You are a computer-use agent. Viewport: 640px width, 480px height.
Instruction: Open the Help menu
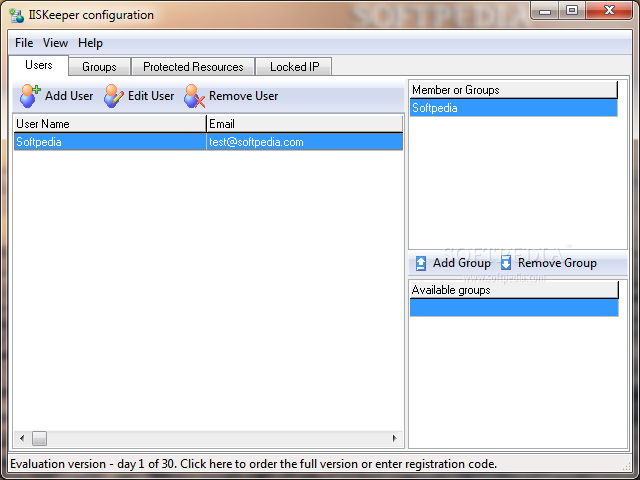(90, 43)
